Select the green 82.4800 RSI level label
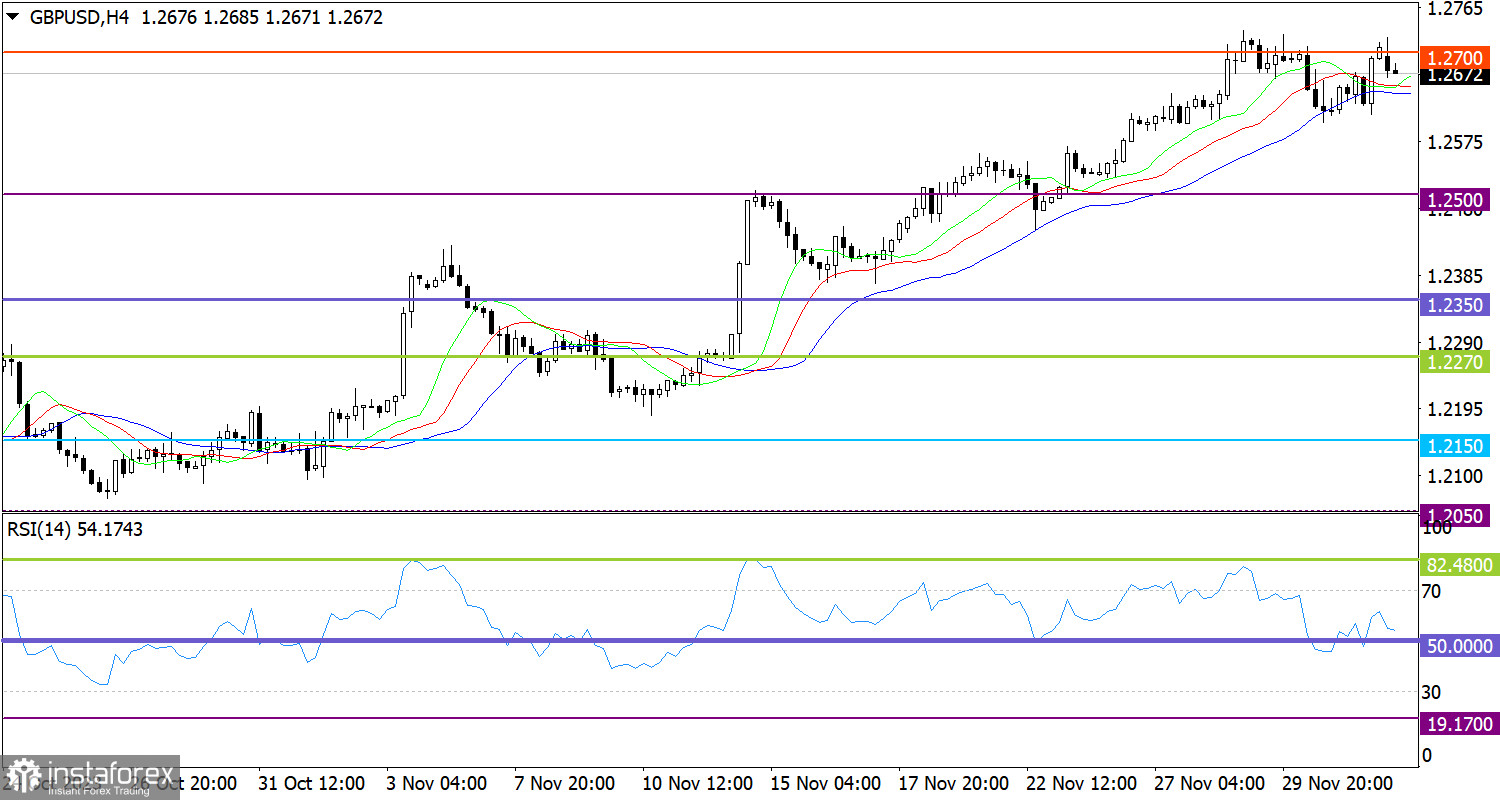The width and height of the screenshot is (1500, 800). pos(1458,565)
